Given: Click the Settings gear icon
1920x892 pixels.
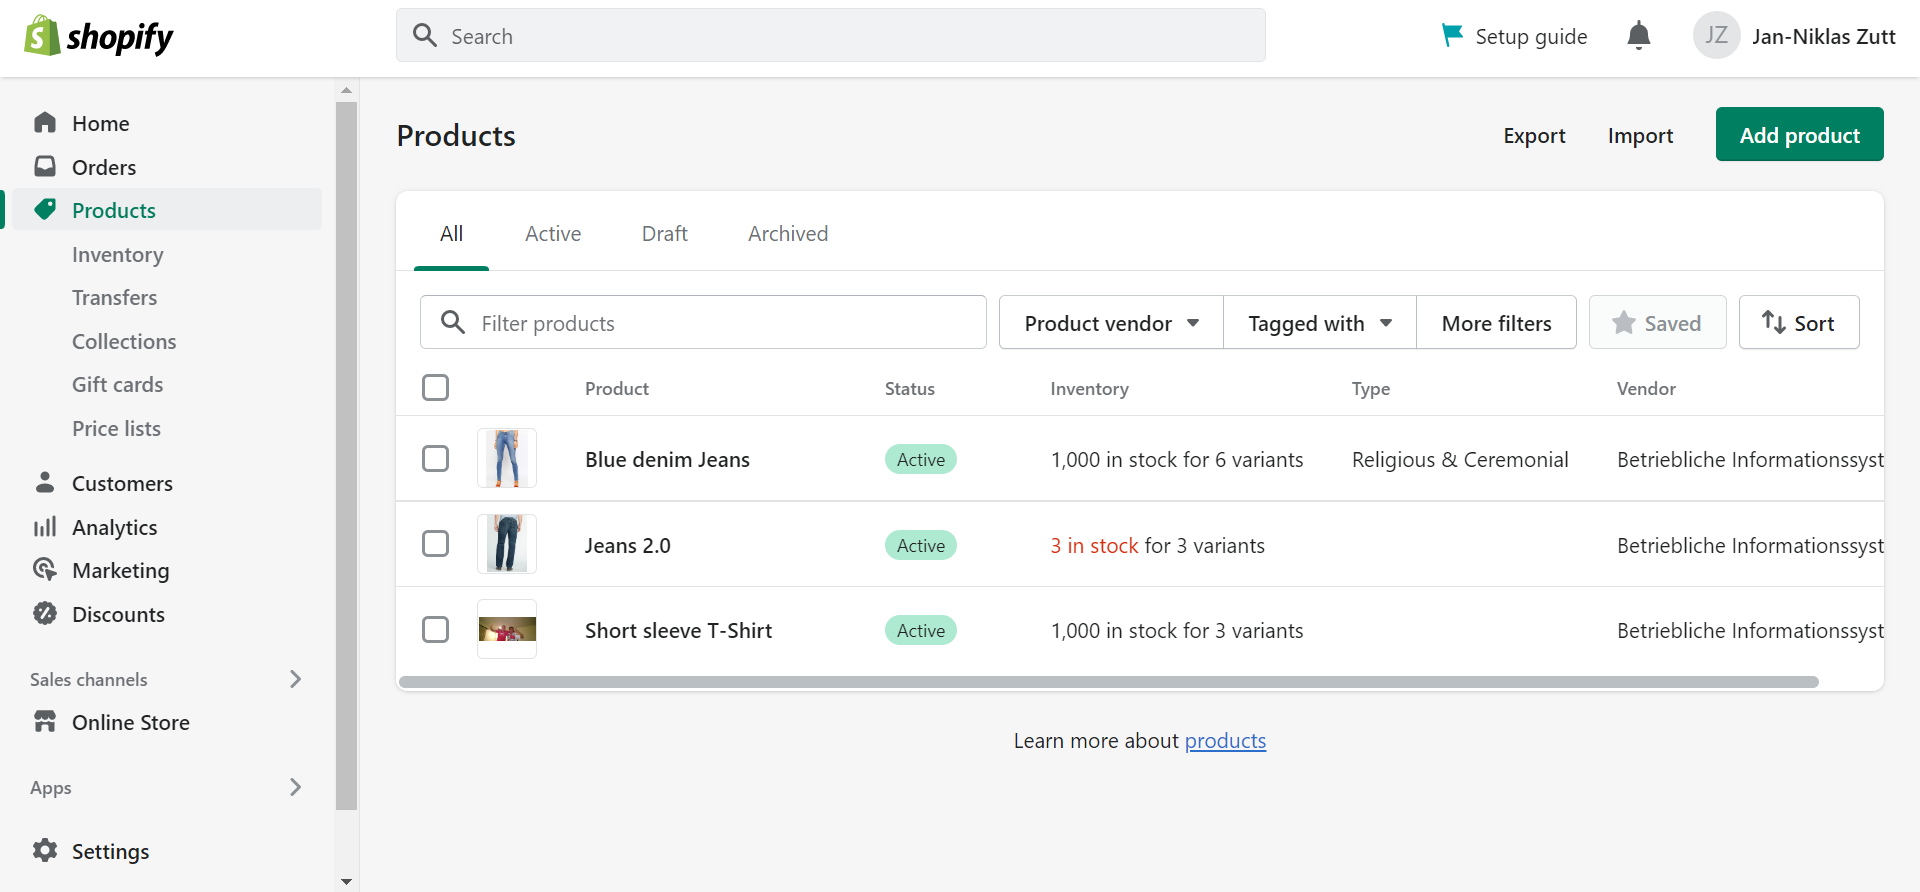Looking at the screenshot, I should coord(45,850).
